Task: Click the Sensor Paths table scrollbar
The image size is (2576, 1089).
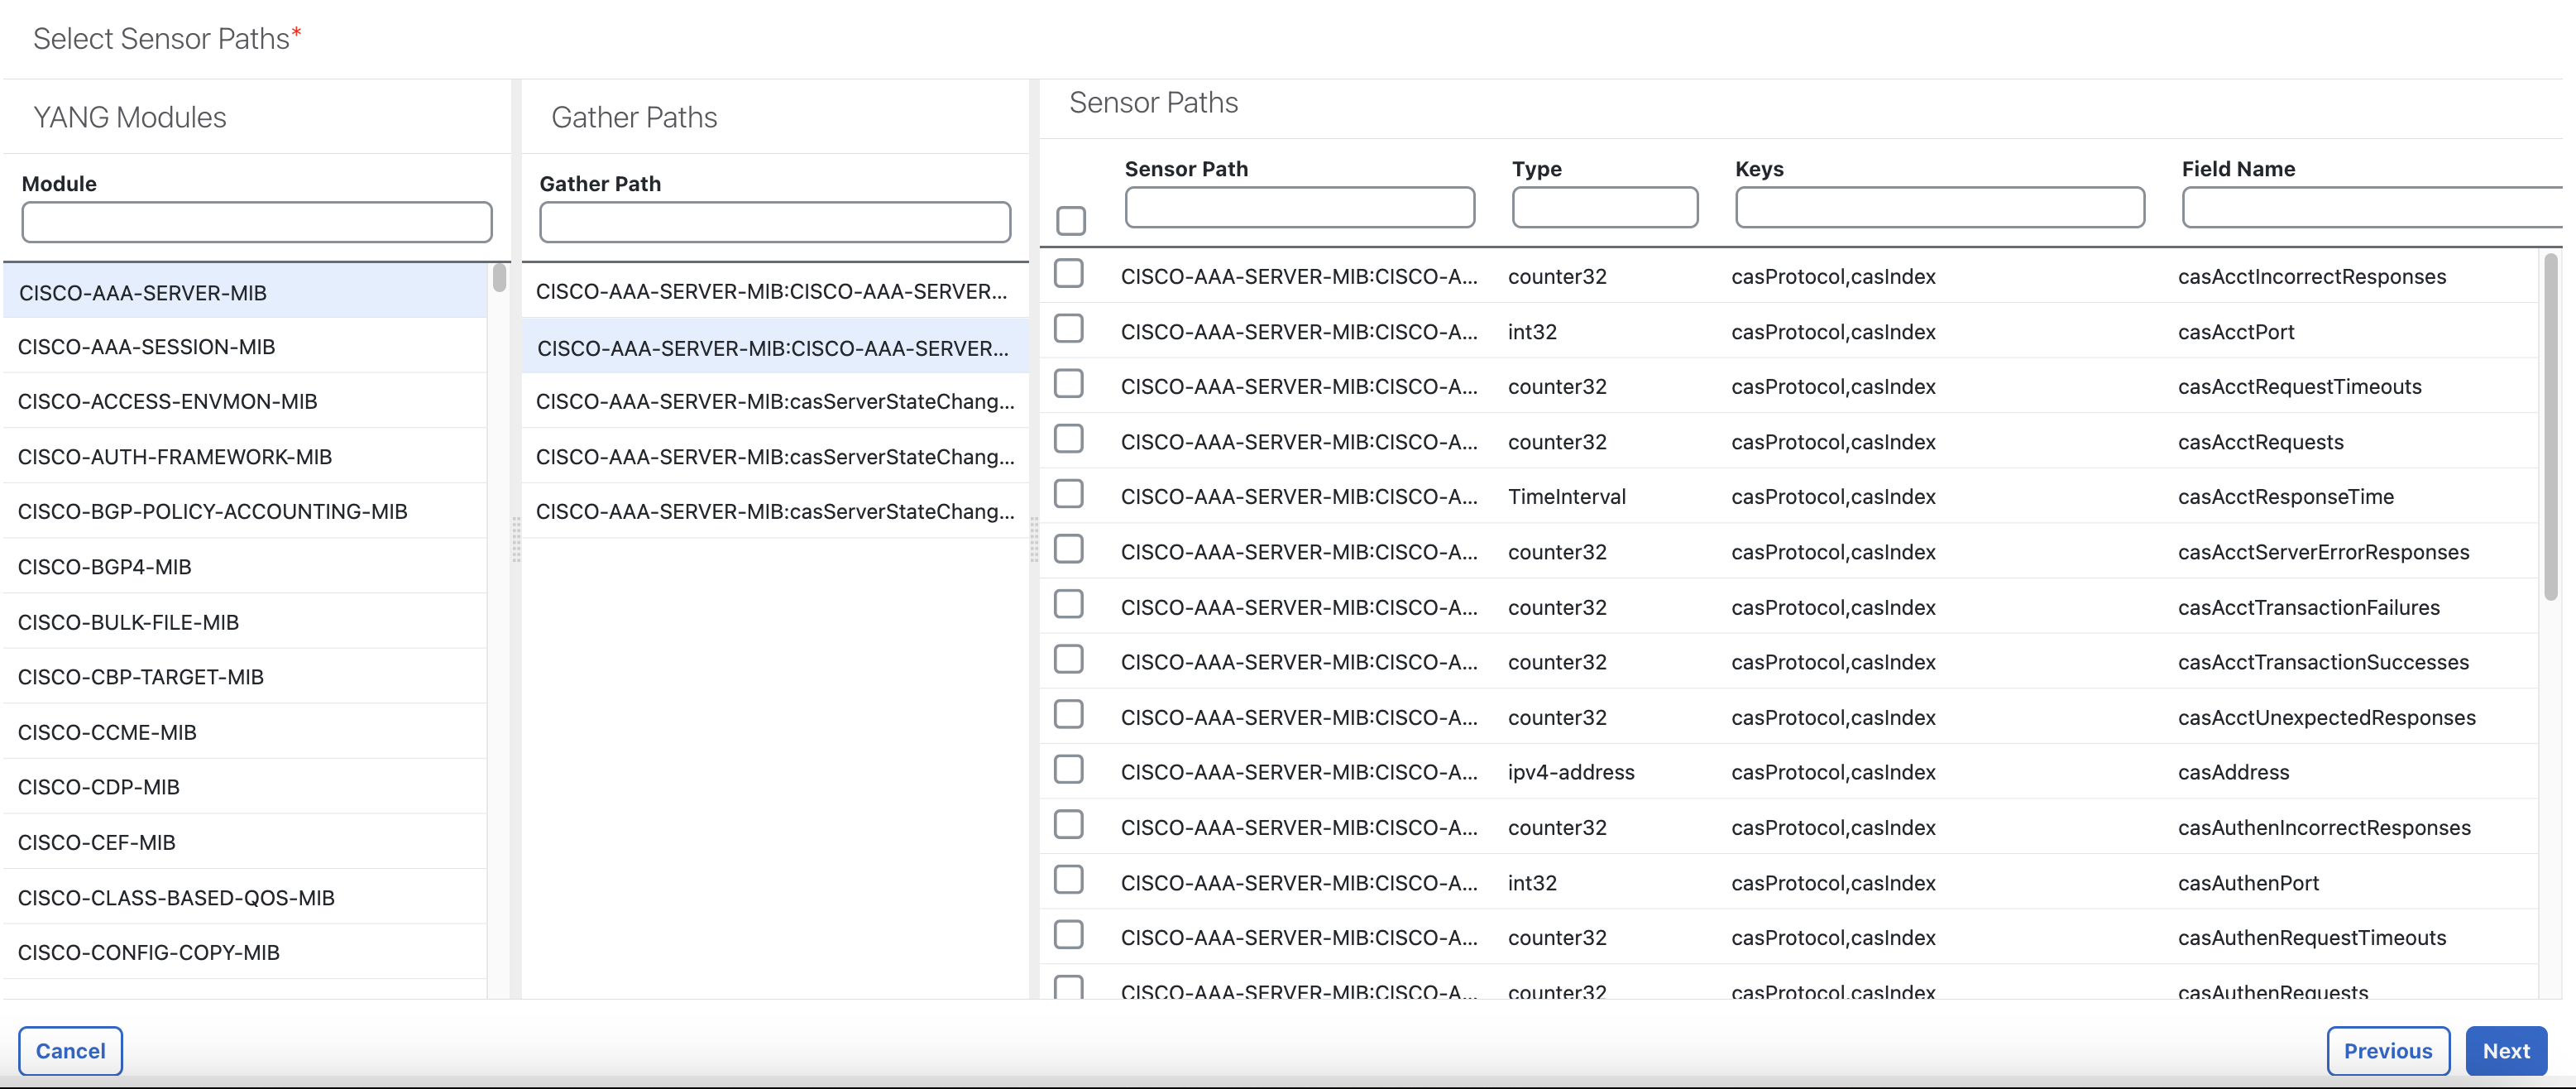Action: click(2550, 427)
